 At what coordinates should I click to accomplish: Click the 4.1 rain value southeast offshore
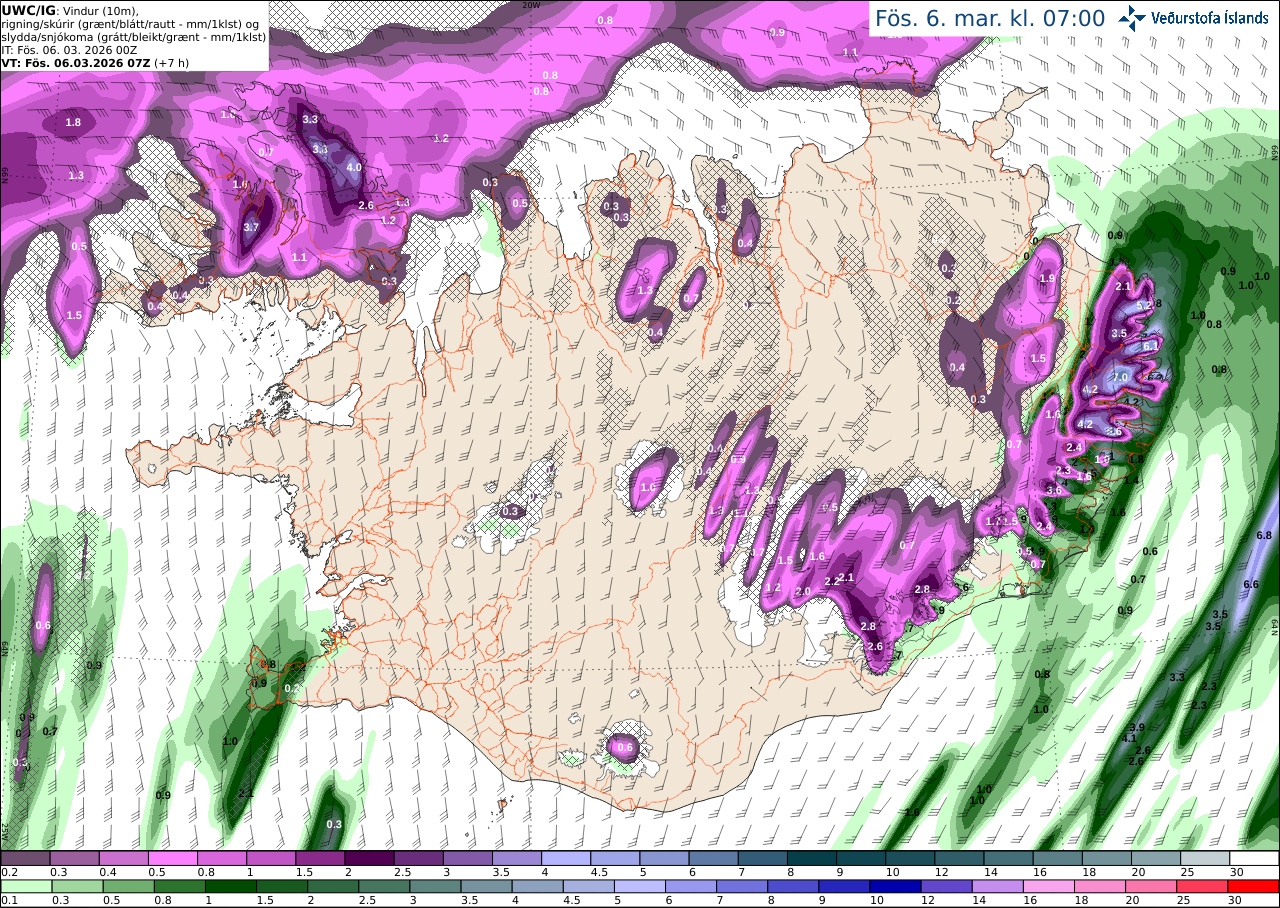click(1129, 738)
